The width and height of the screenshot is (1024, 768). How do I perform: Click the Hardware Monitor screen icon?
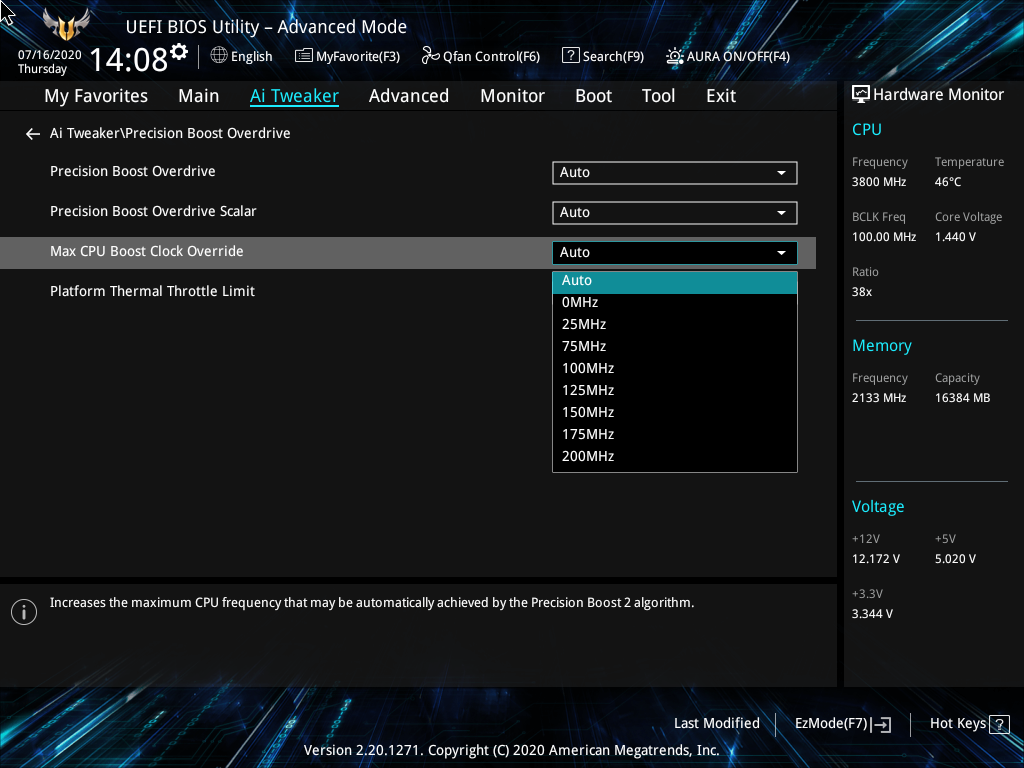(861, 95)
